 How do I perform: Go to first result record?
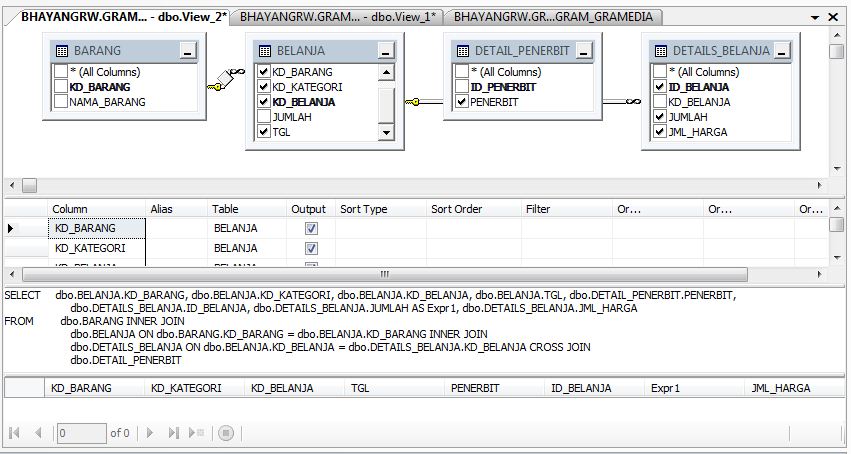coord(15,433)
